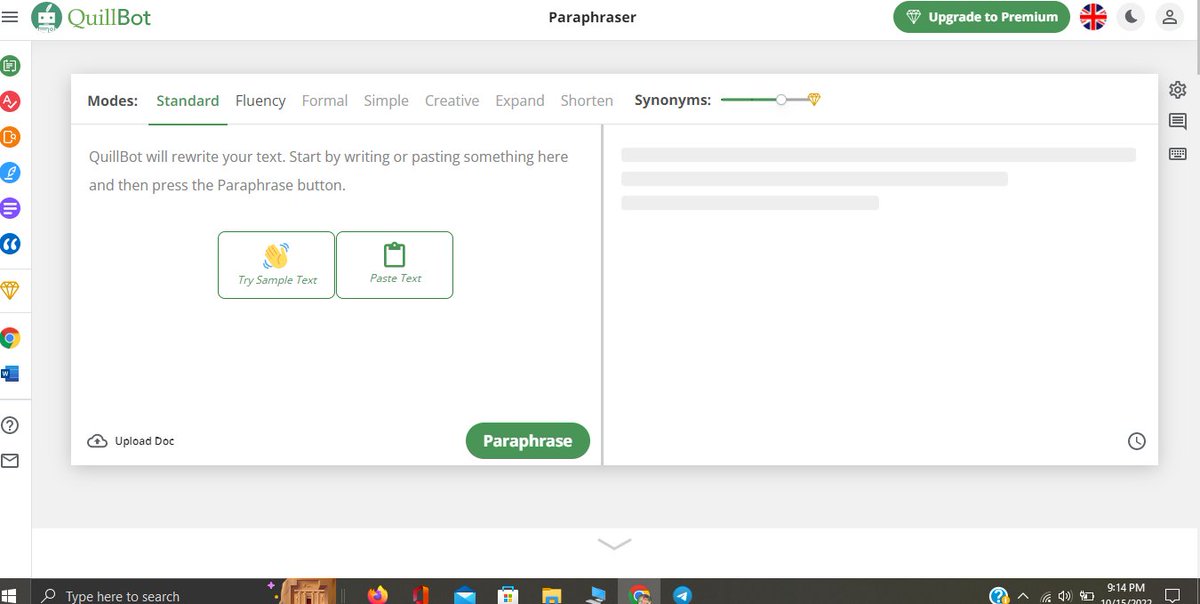
Task: Click the Paste Text button
Action: pyautogui.click(x=395, y=265)
